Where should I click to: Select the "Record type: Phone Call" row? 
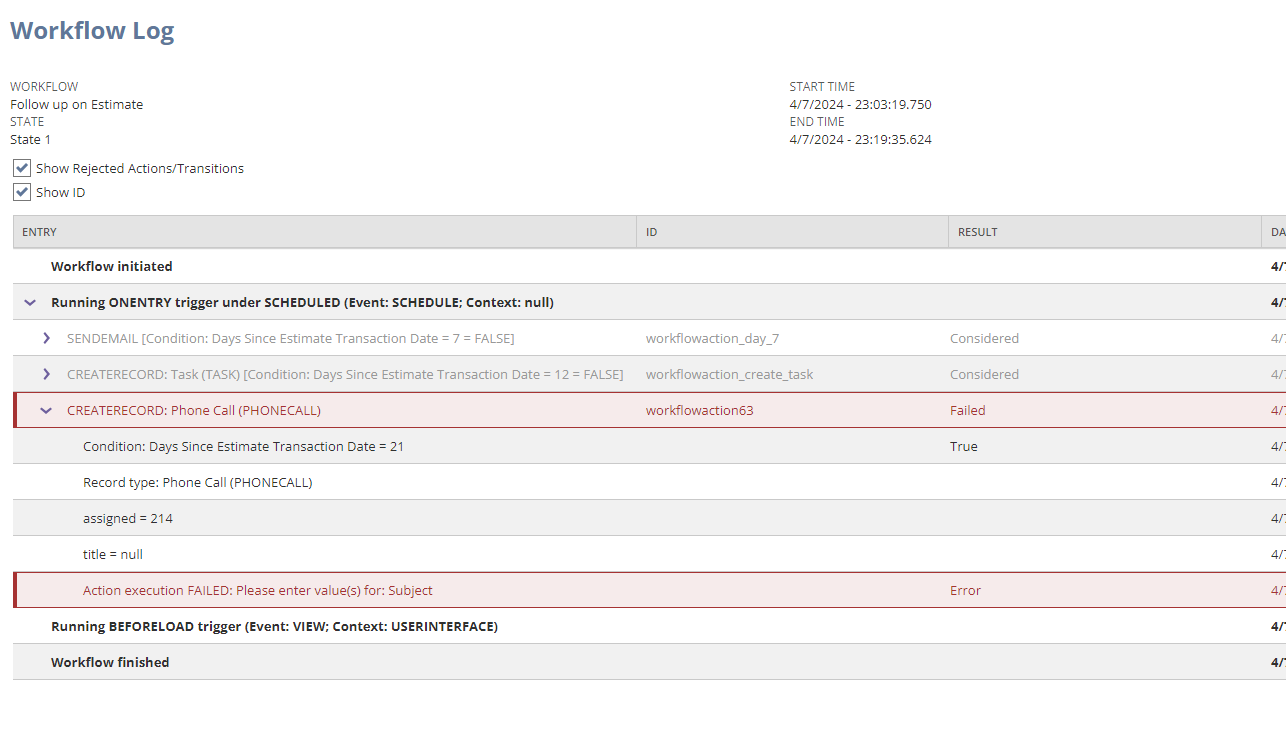coord(197,482)
